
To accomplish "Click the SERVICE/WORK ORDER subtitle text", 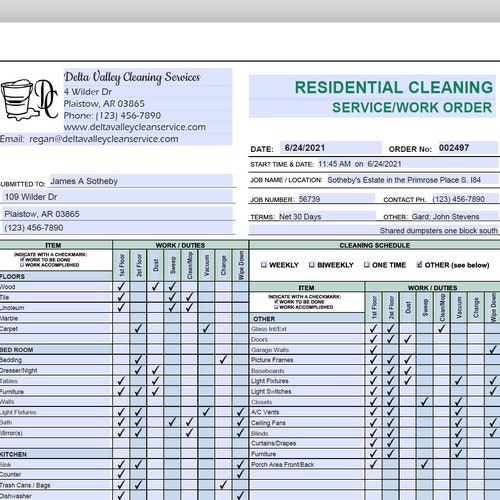I will pyautogui.click(x=412, y=108).
